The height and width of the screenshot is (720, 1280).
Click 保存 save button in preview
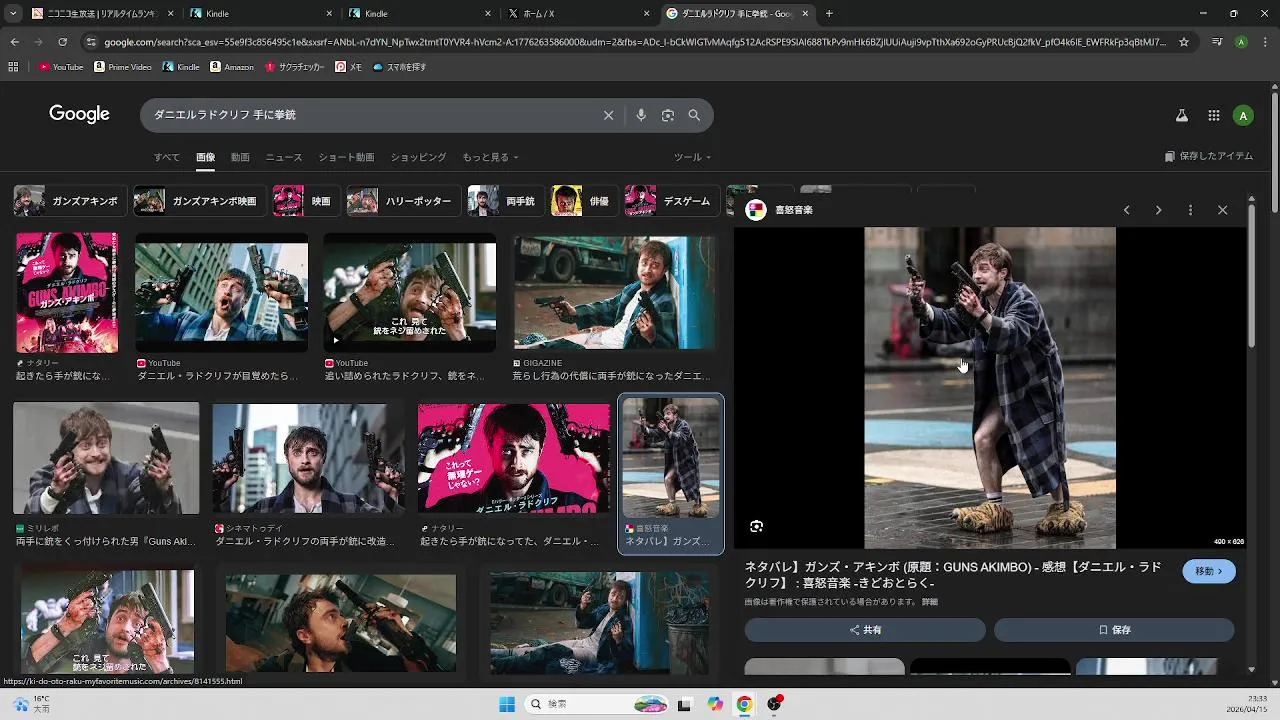pos(1114,630)
